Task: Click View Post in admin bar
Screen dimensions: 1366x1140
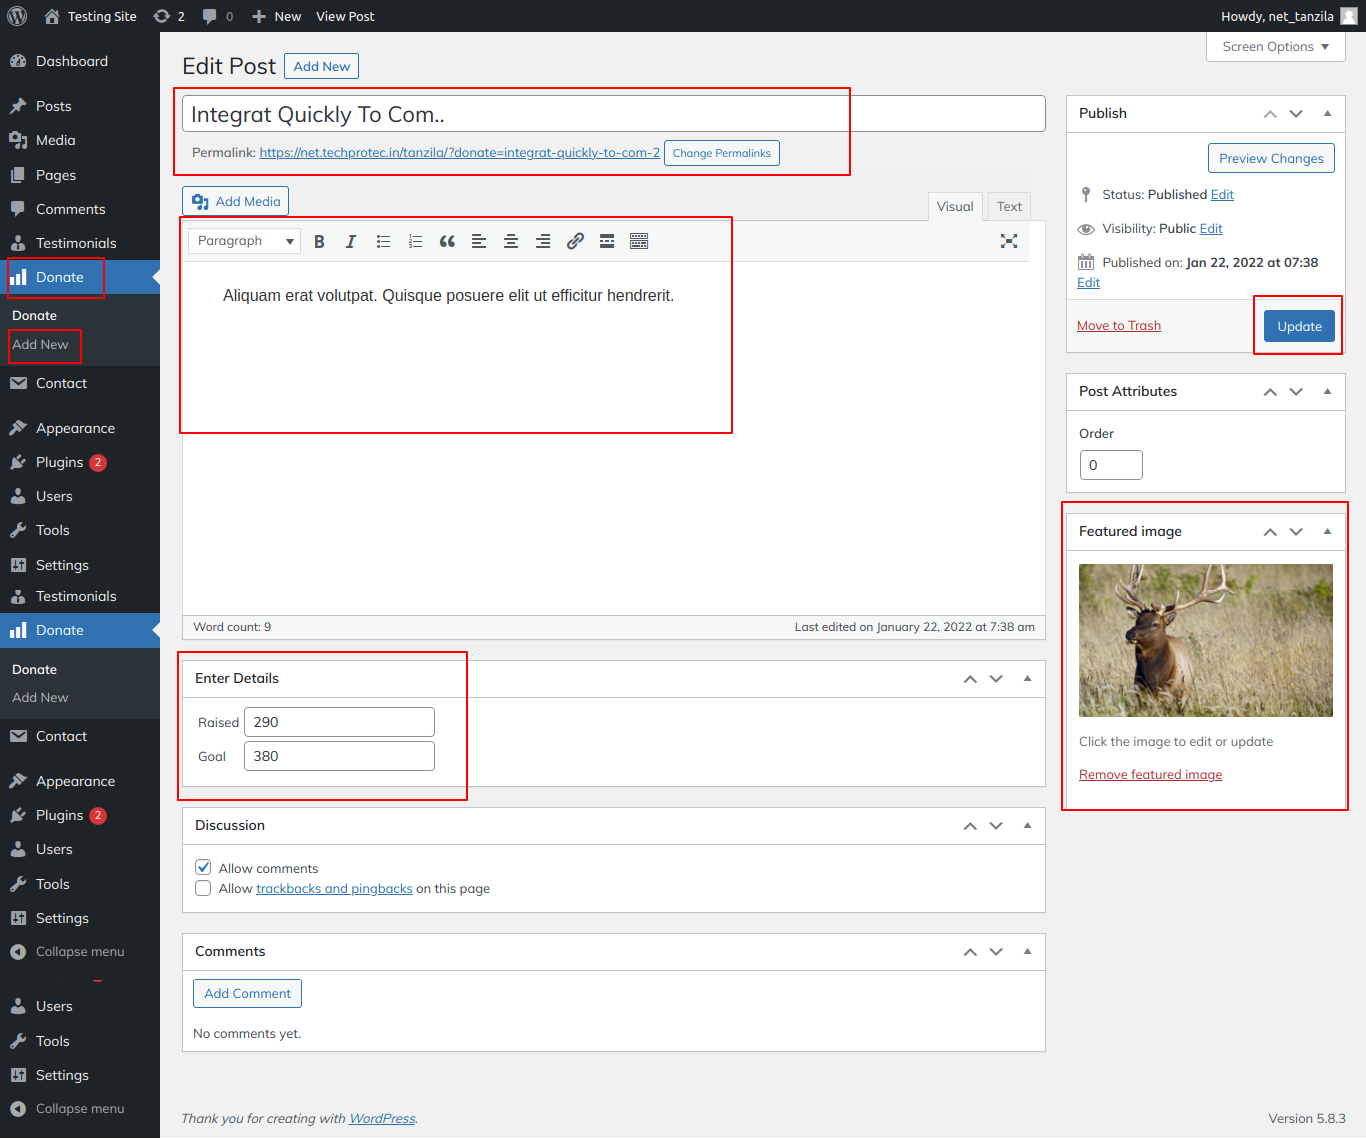Action: 345,16
